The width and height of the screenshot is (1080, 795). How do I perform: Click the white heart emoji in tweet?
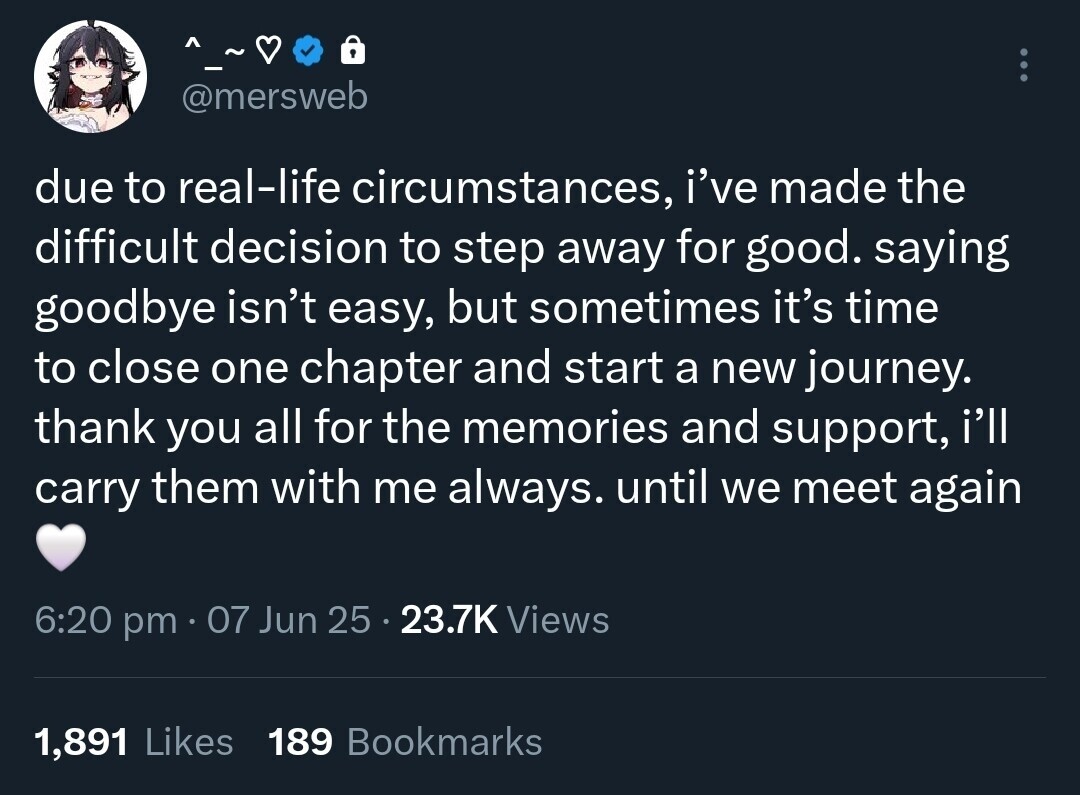click(61, 549)
